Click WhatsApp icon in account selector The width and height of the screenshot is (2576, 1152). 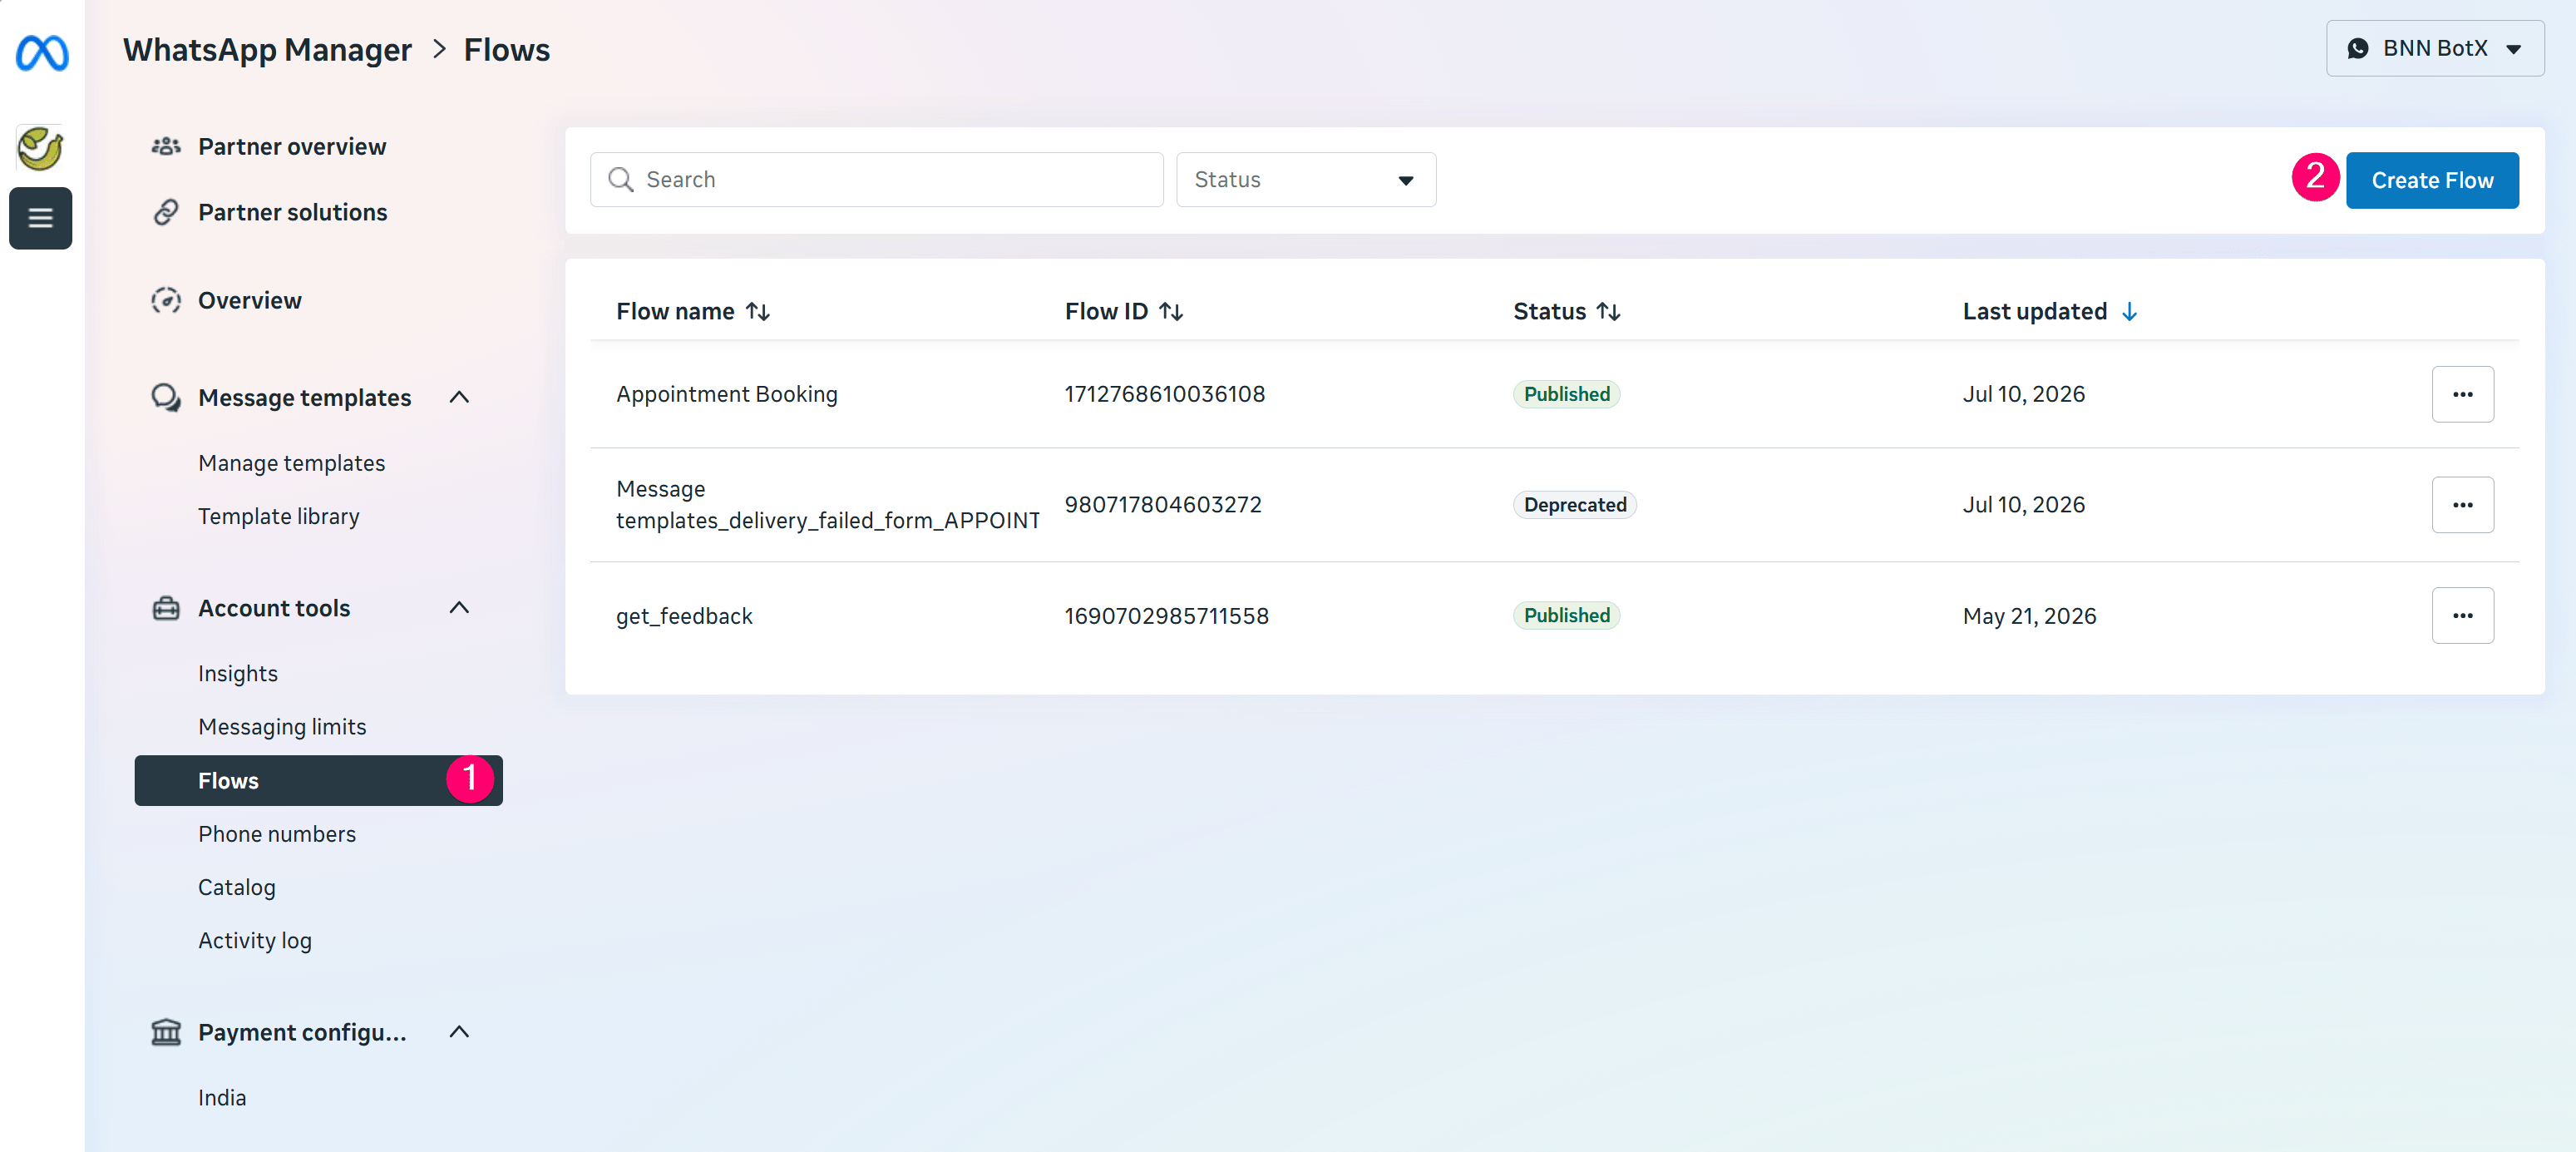[2357, 49]
